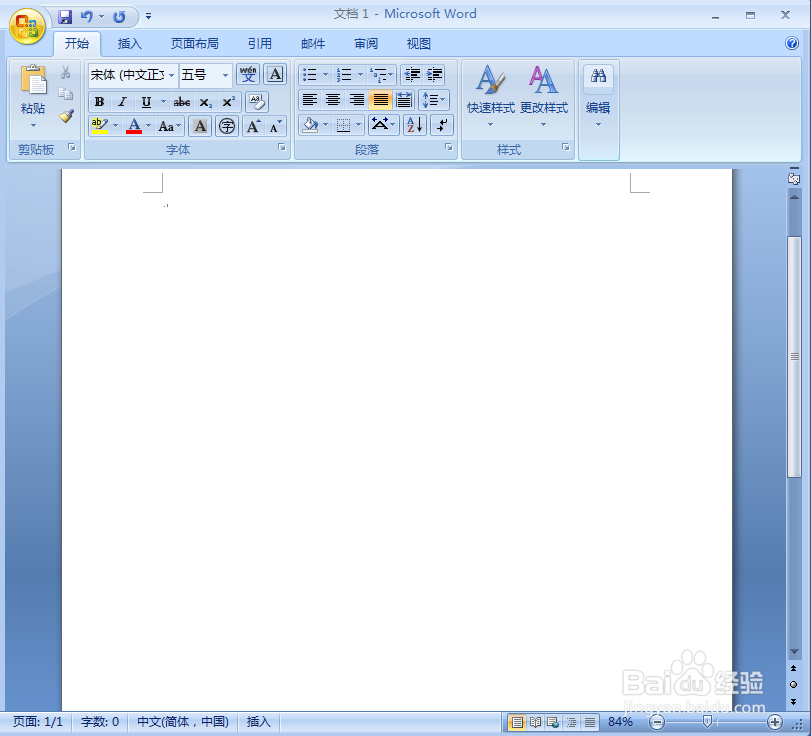Toggle strikethrough formatting

coord(182,102)
